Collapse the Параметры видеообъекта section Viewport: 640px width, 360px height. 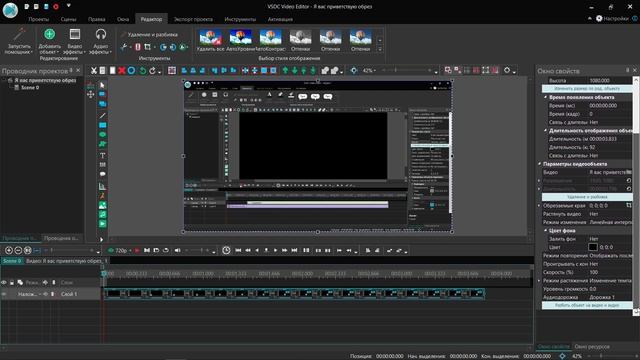pyautogui.click(x=540, y=164)
